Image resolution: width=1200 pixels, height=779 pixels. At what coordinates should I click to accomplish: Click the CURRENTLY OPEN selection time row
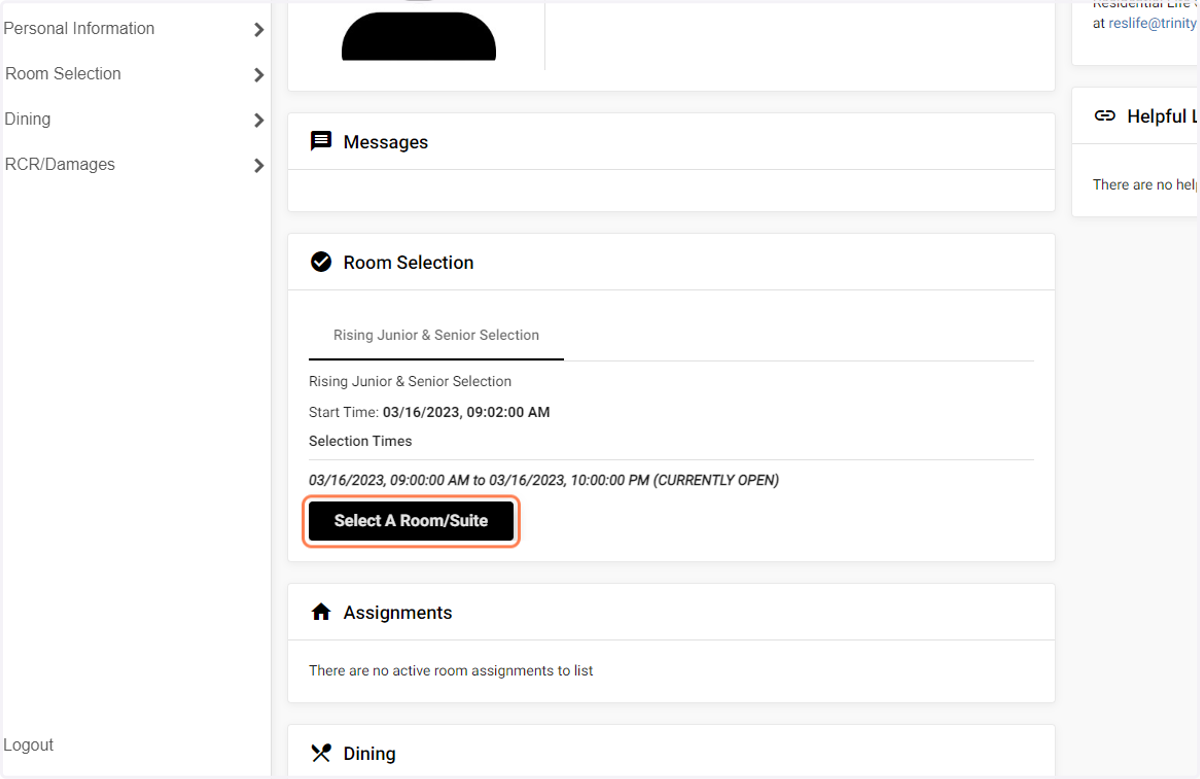pos(544,480)
